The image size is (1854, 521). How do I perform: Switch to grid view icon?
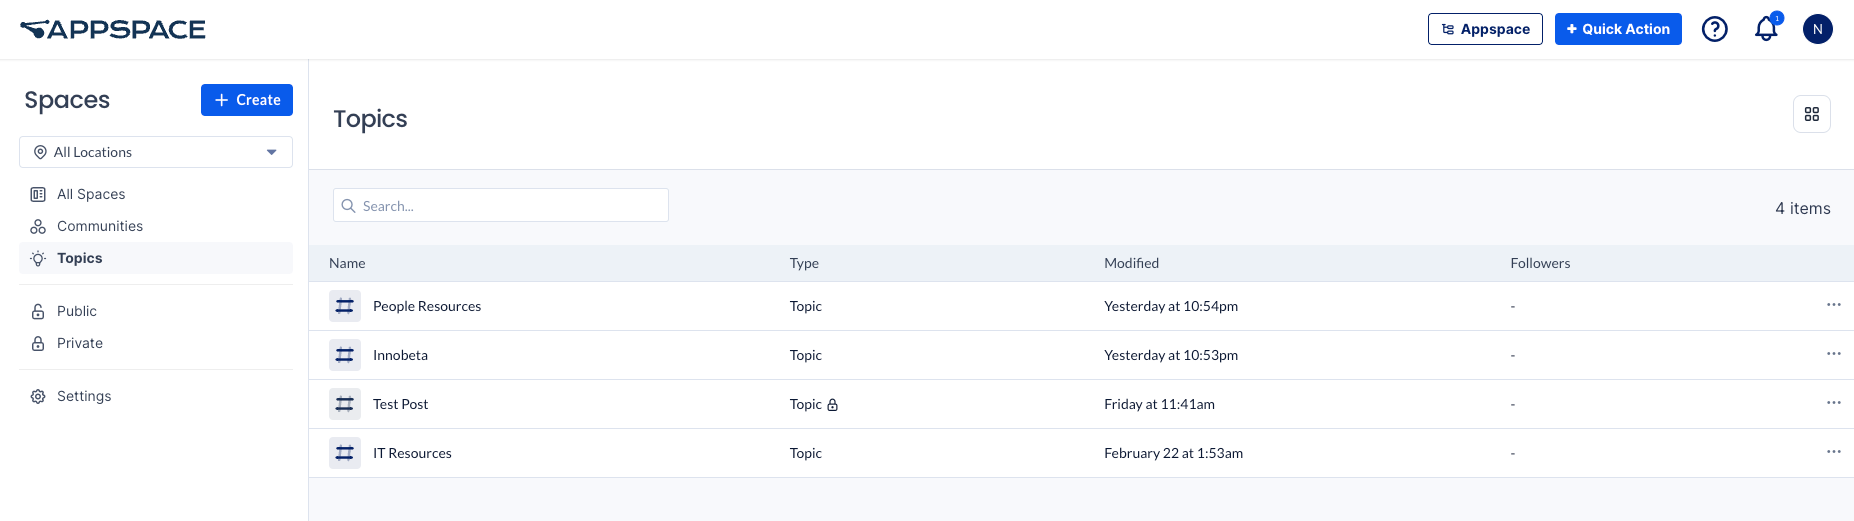1812,114
